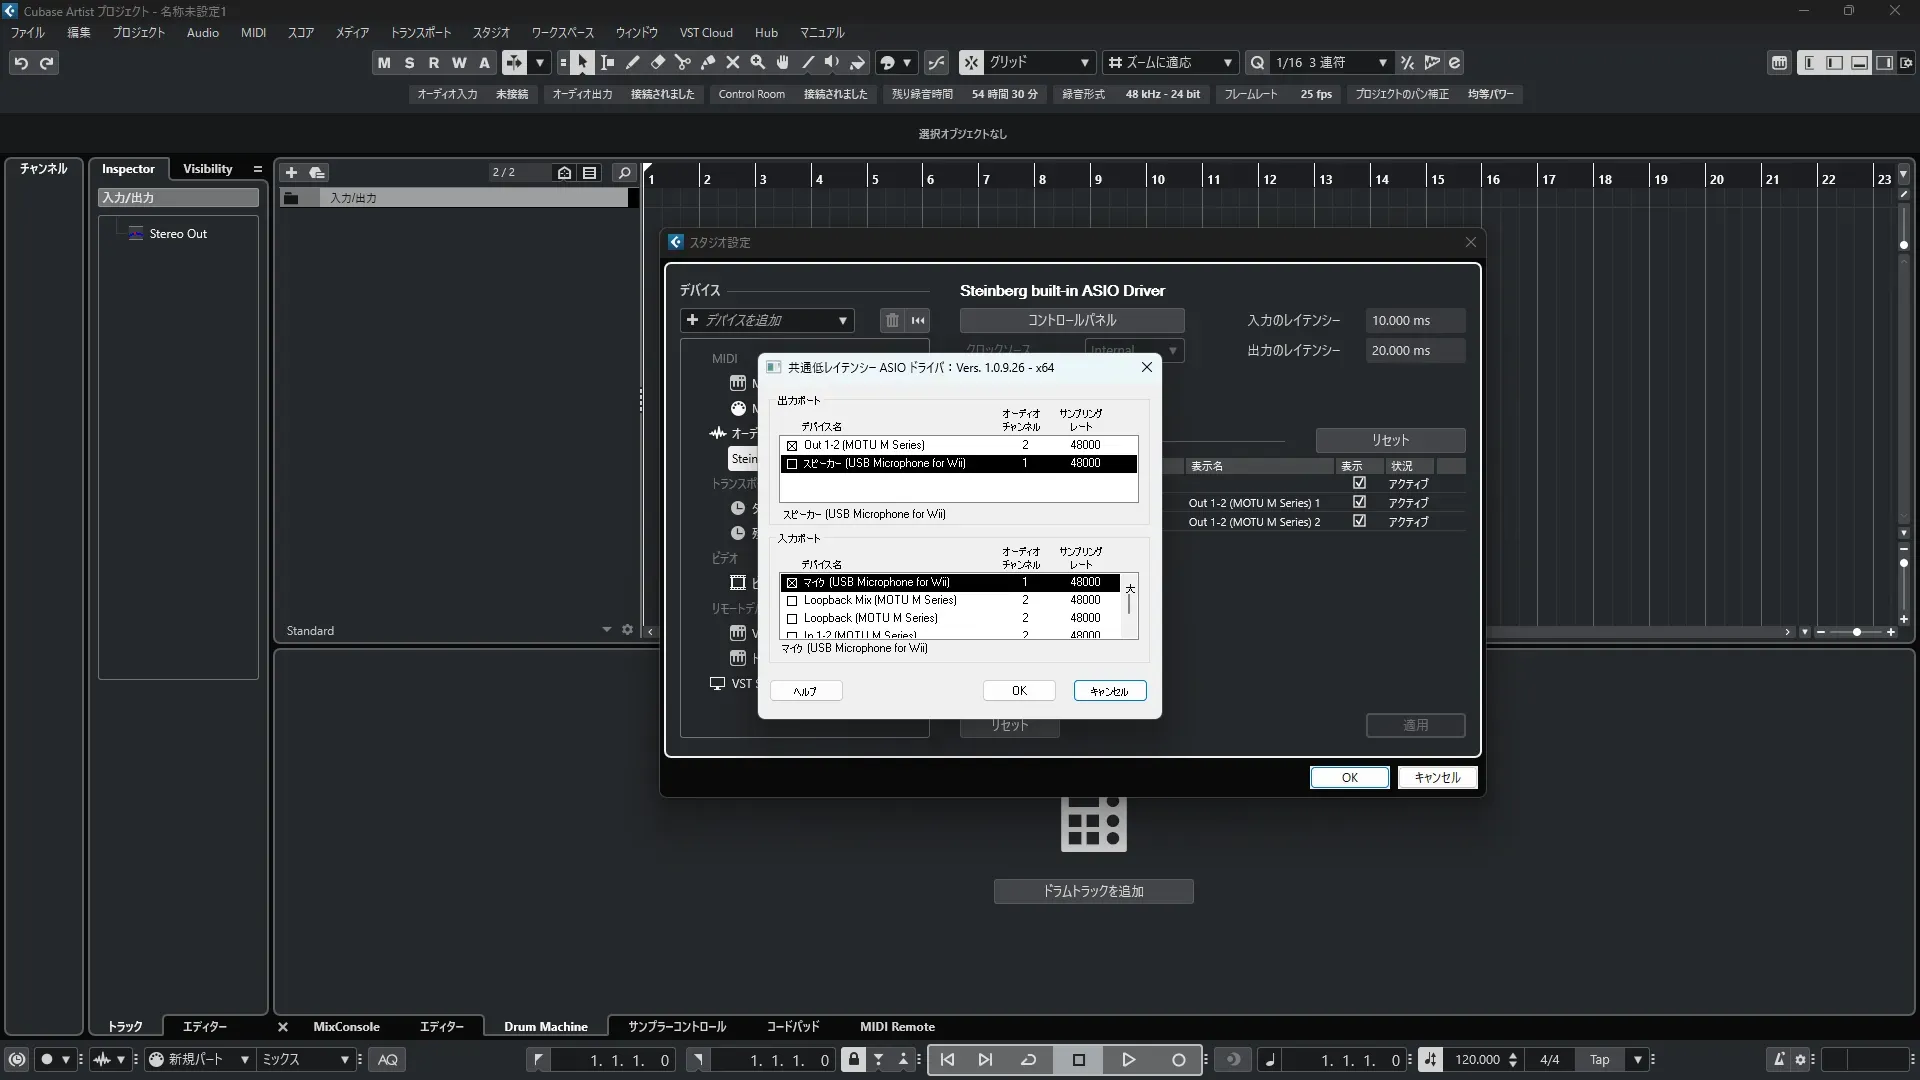Uncheck visibility for Out 1-2 (MOTU M Series) 2
The height and width of the screenshot is (1080, 1920).
click(x=1359, y=521)
